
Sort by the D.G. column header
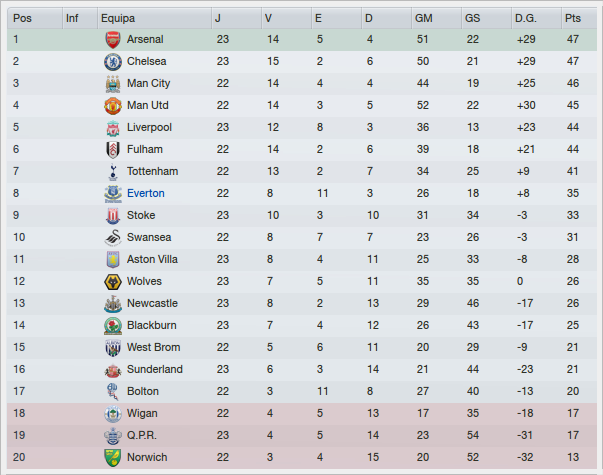(526, 18)
